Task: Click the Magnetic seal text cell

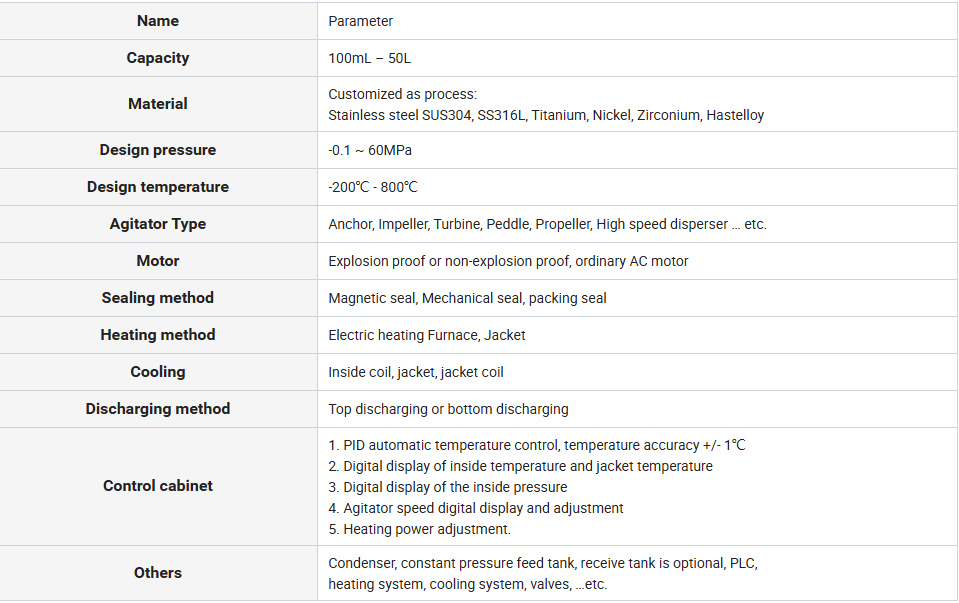Action: click(x=467, y=298)
